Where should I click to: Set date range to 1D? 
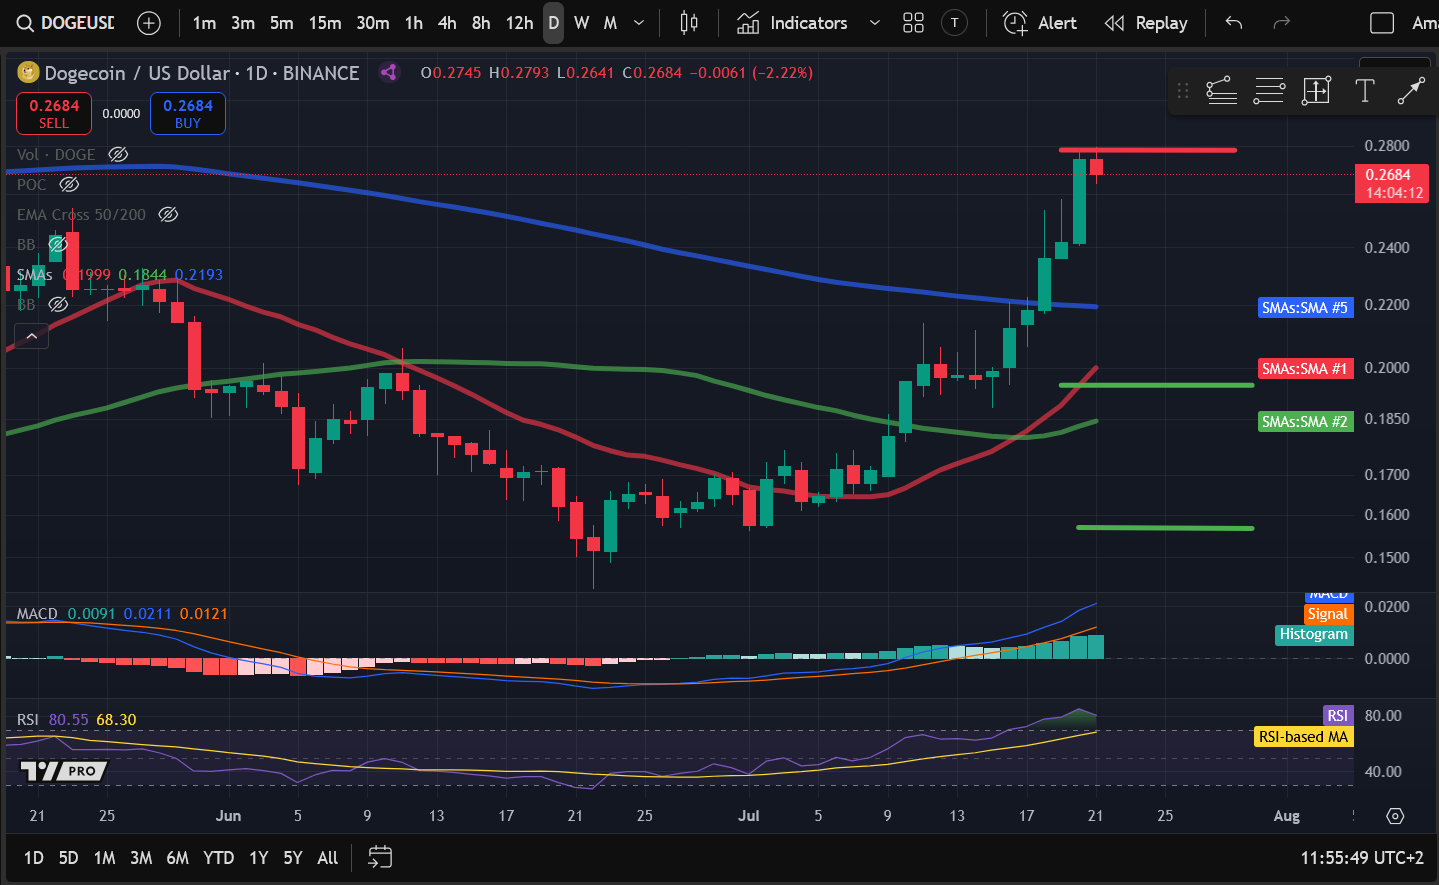[33, 858]
